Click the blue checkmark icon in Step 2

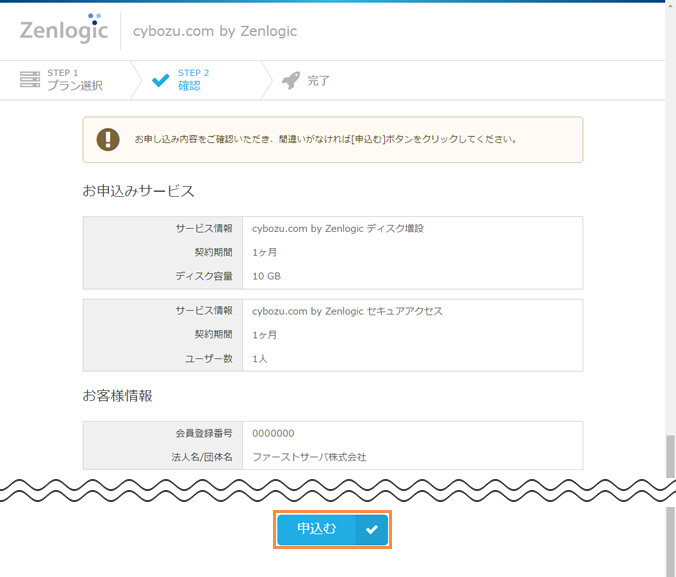[160, 81]
